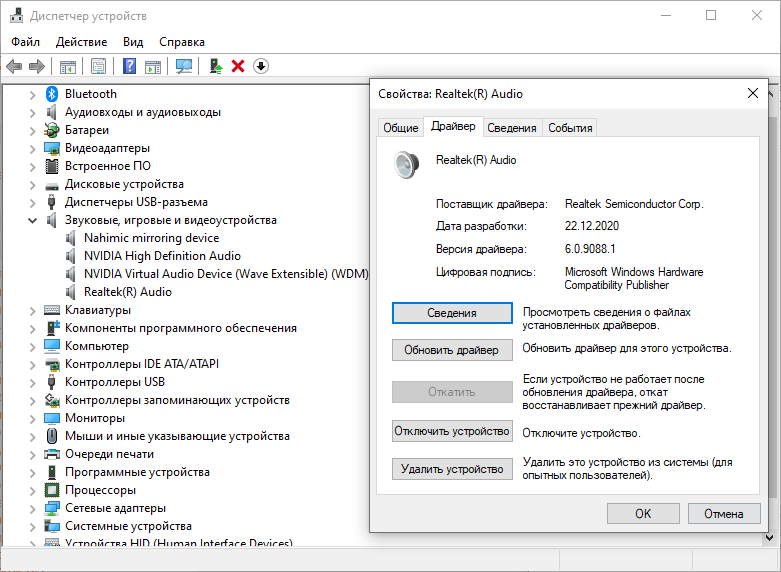Expand the Сетевые адаптеры node
781x572 pixels.
[32, 509]
